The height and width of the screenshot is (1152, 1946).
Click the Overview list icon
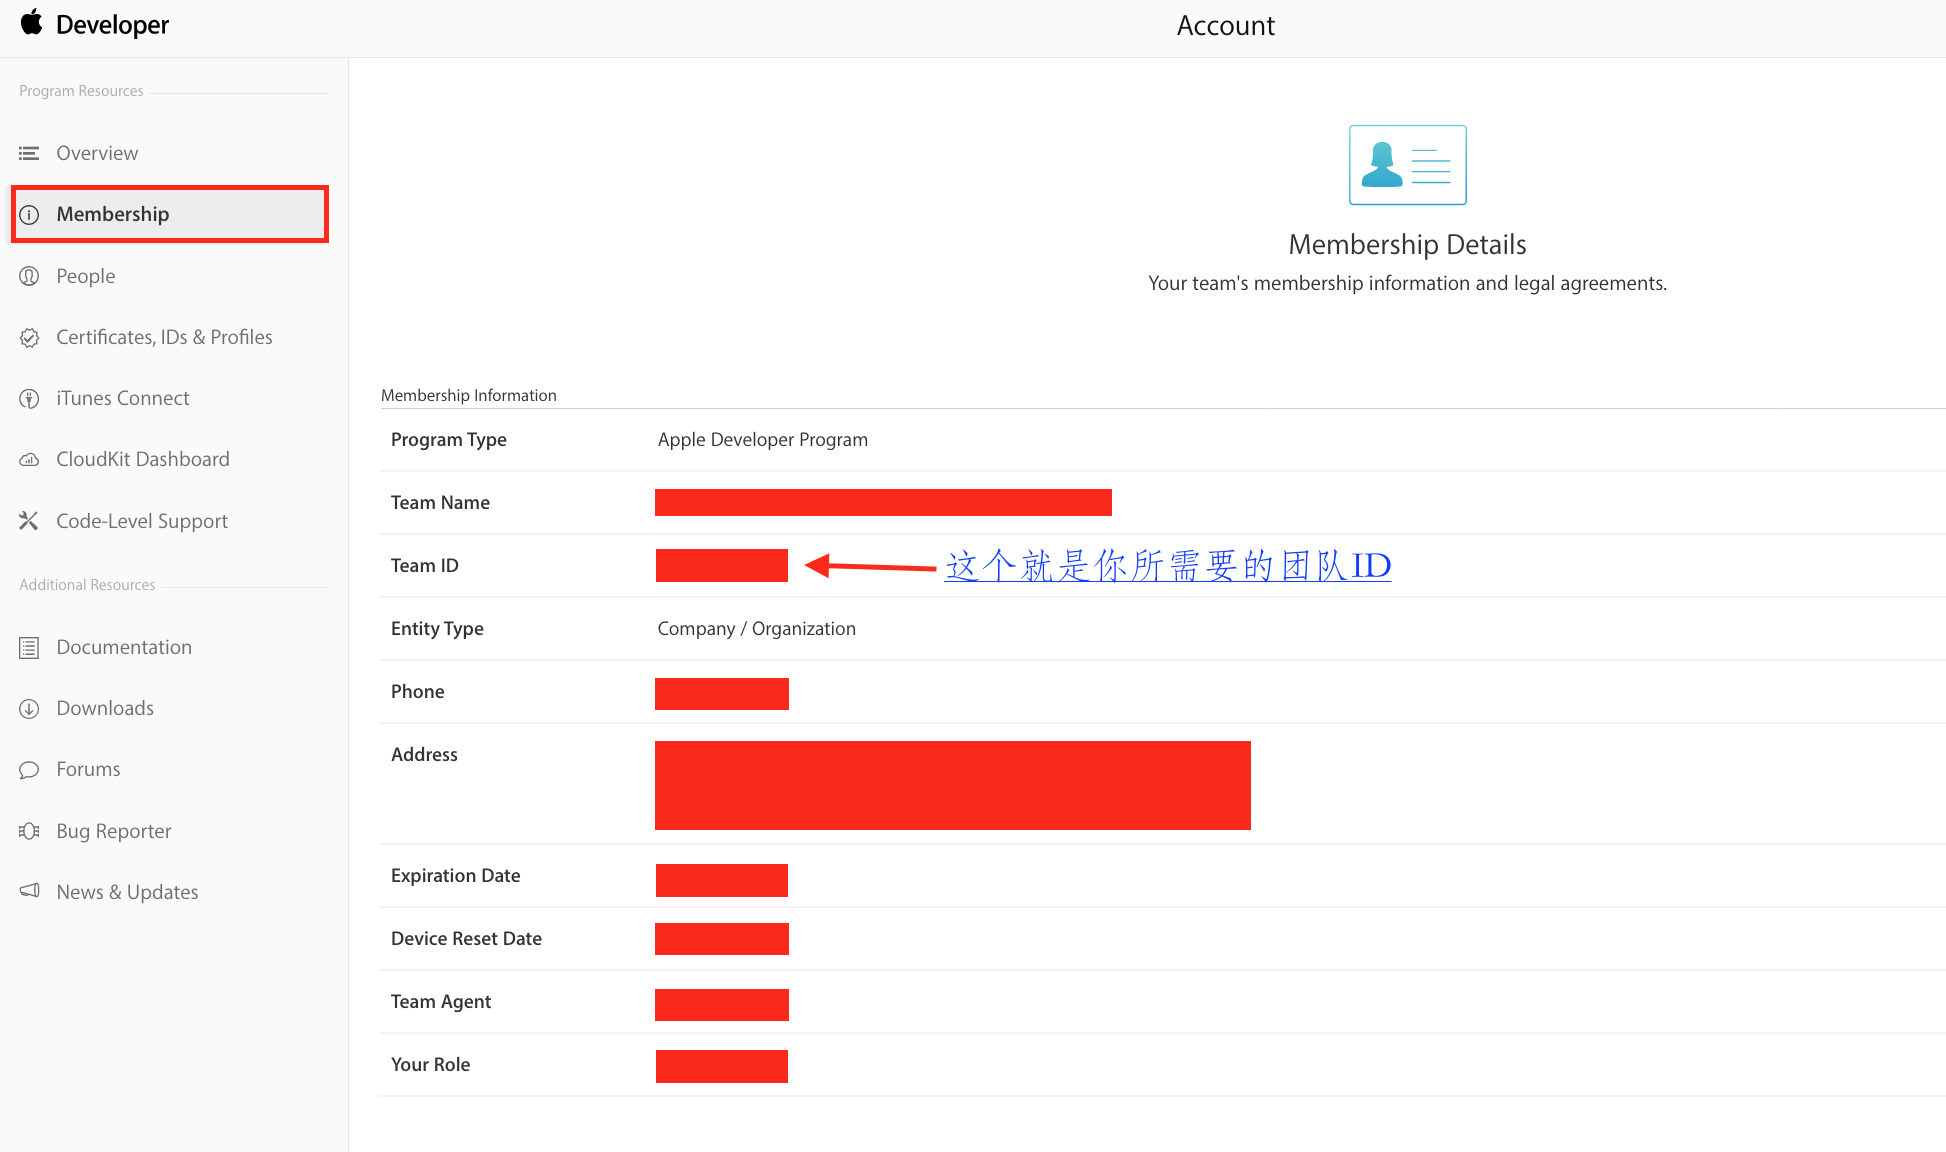pyautogui.click(x=29, y=153)
